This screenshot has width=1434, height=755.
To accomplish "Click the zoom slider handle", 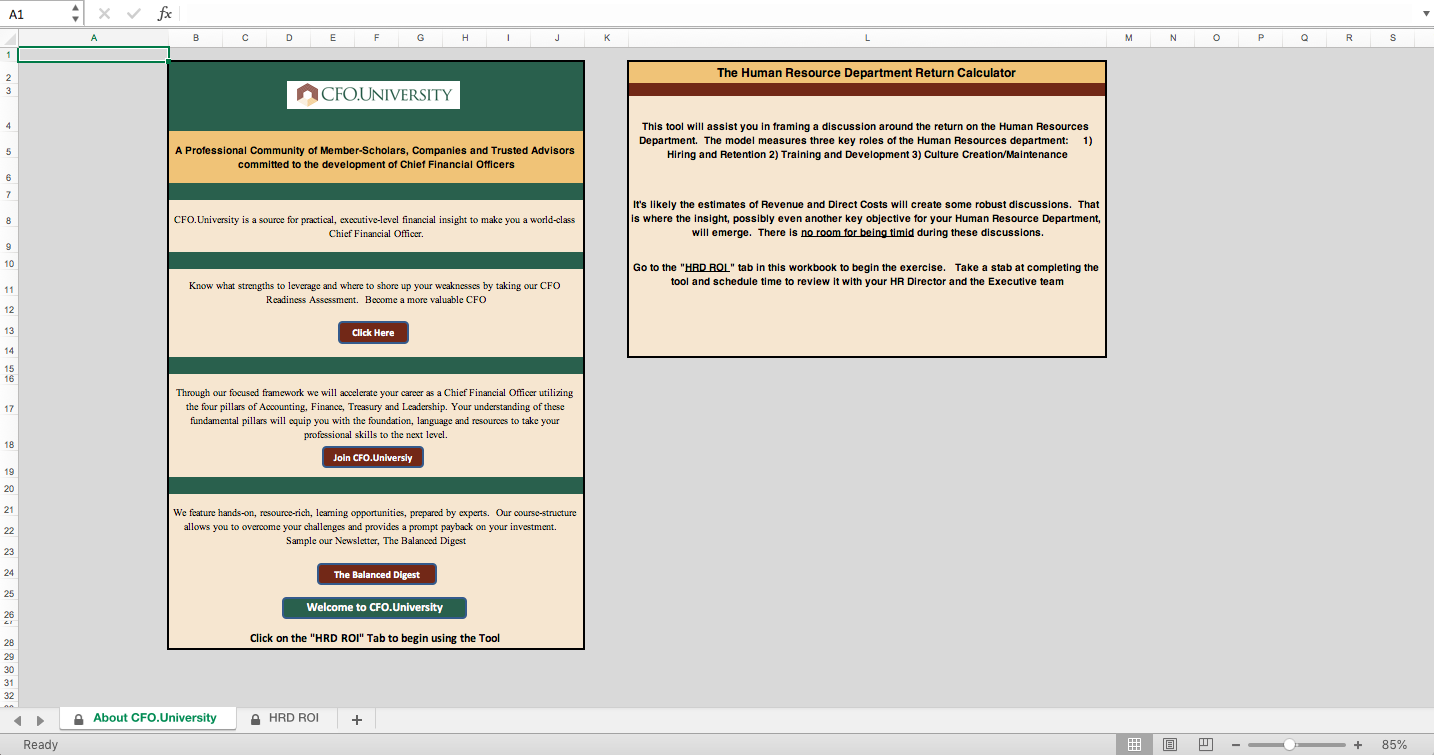I will point(1289,745).
